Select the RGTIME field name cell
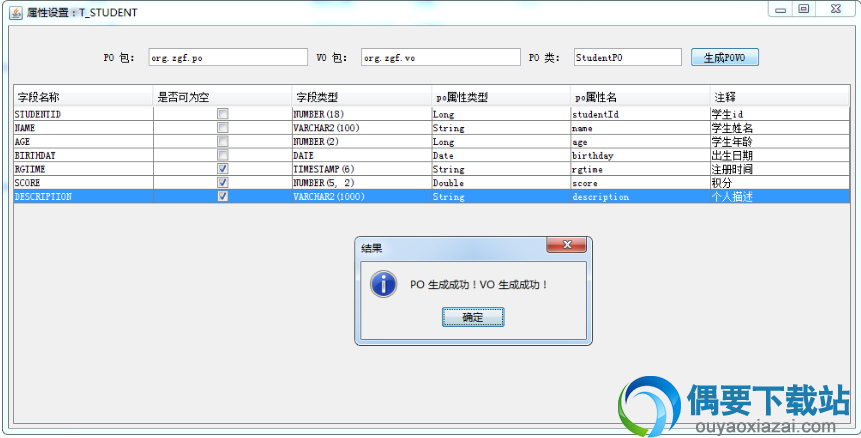The image size is (861, 438). pyautogui.click(x=83, y=169)
